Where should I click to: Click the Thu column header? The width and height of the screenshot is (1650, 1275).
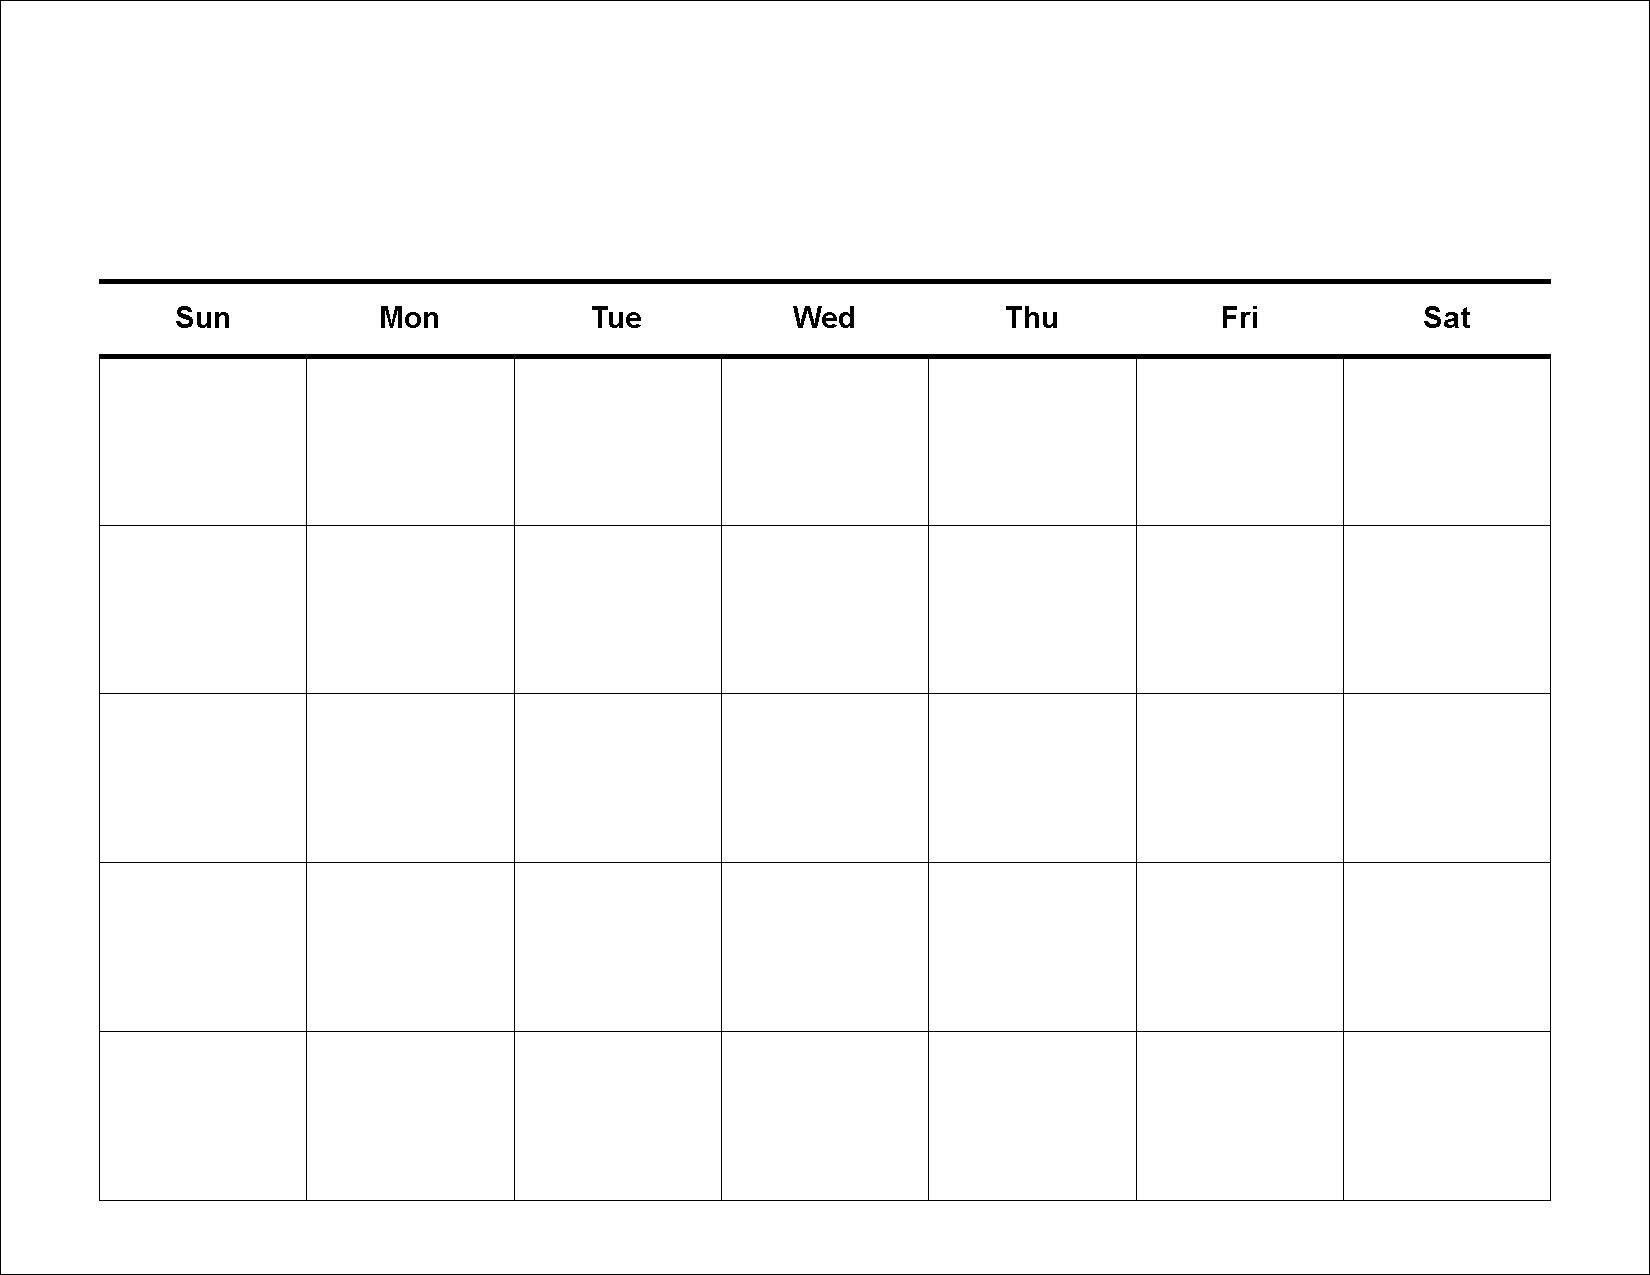tap(1032, 318)
